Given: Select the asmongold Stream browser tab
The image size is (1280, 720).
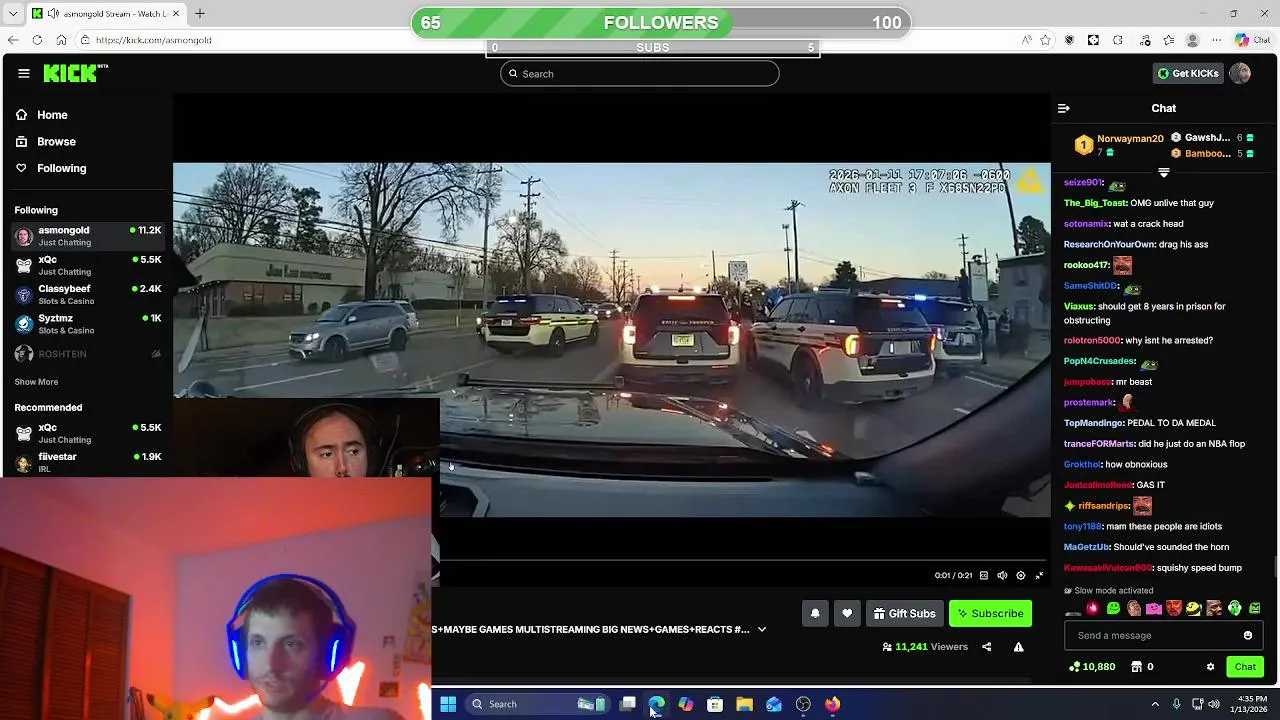Looking at the screenshot, I should [105, 14].
